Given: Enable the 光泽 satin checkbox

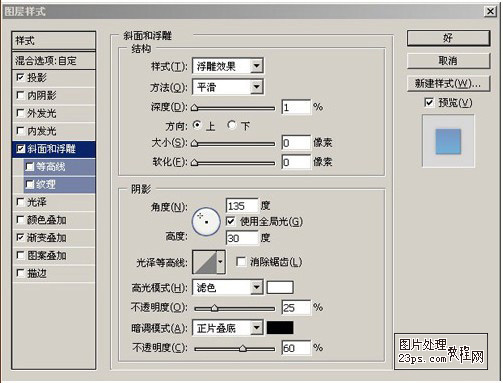Looking at the screenshot, I should [20, 202].
